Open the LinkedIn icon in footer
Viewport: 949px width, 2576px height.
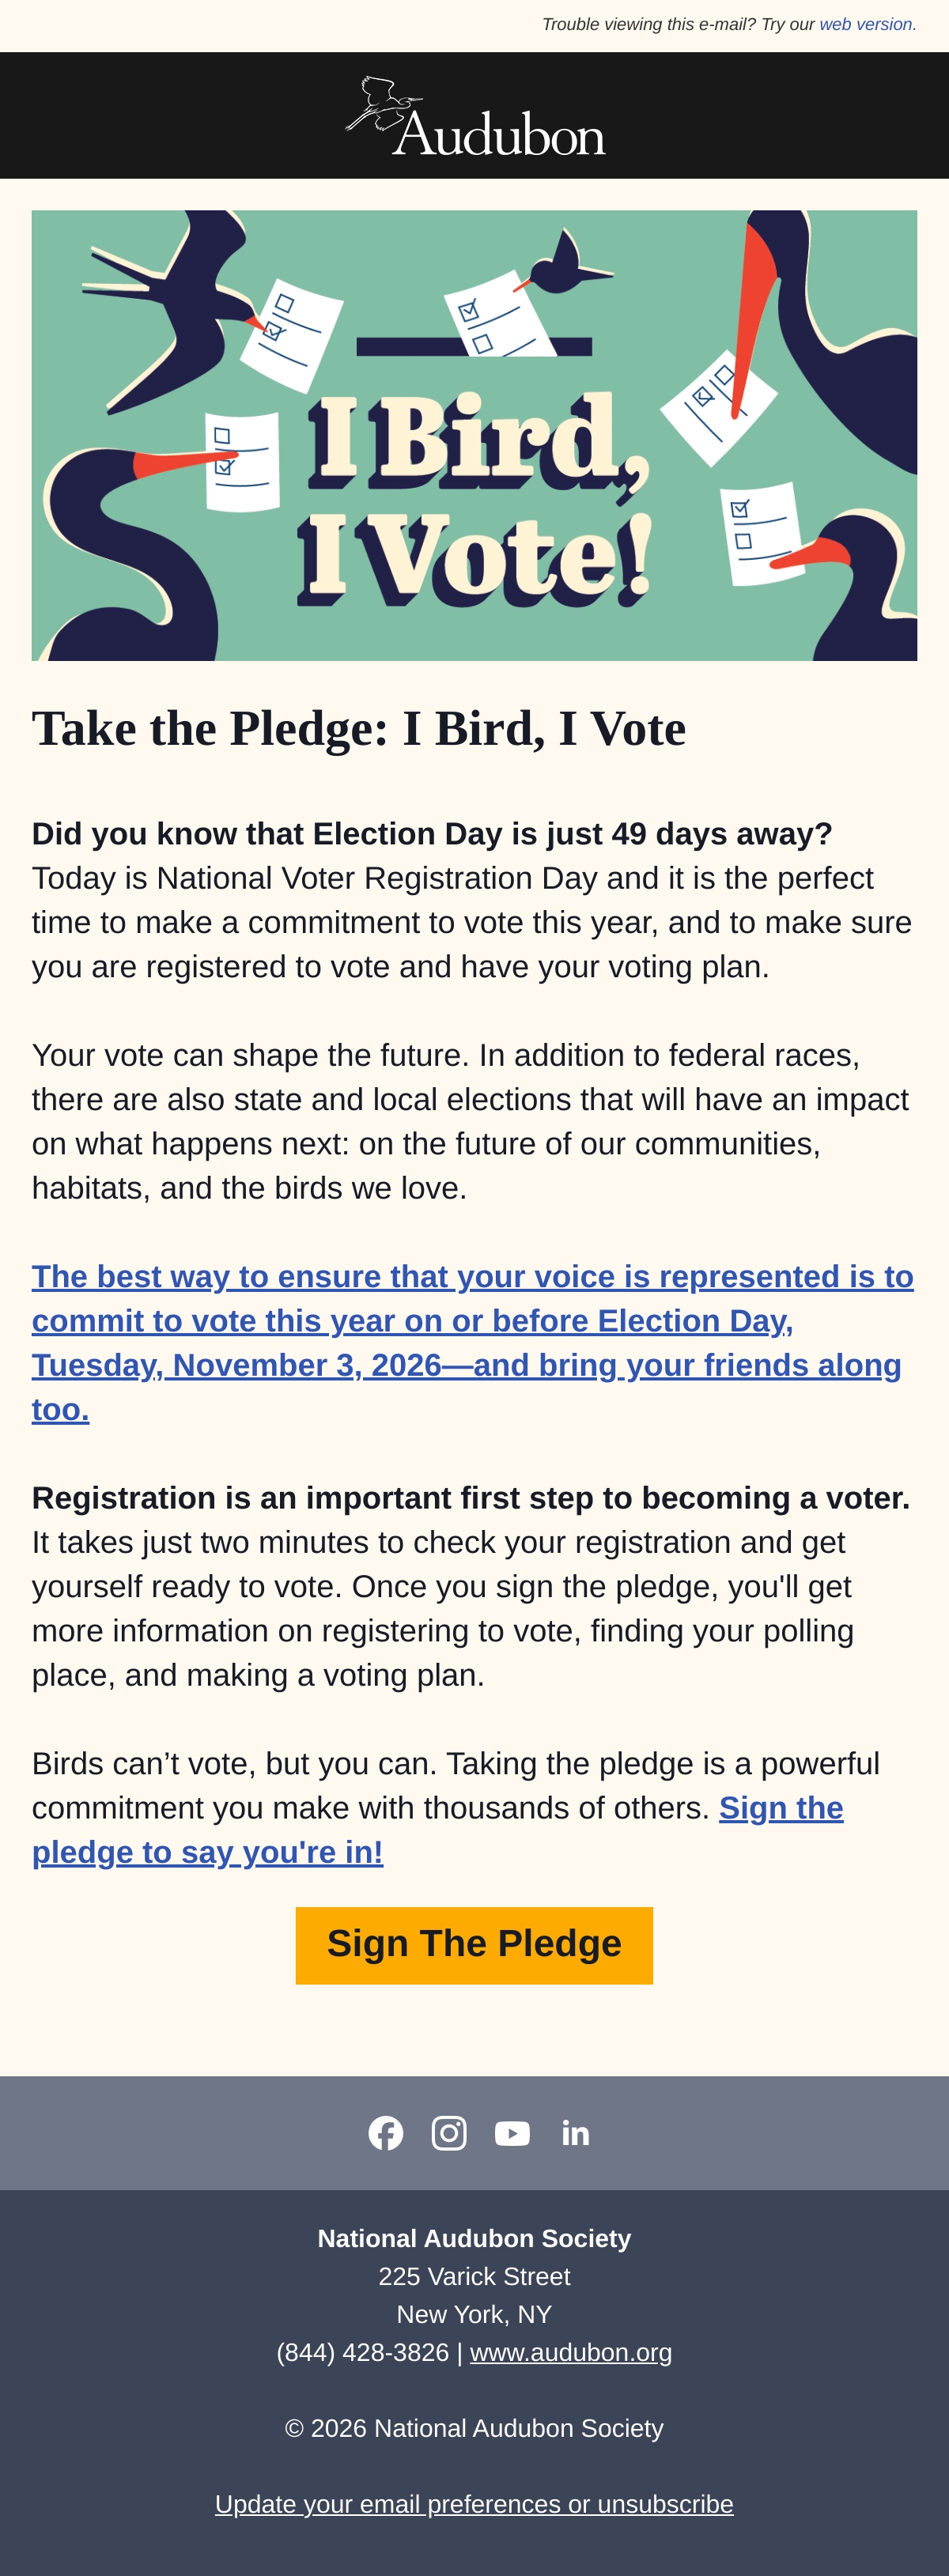(x=575, y=2133)
